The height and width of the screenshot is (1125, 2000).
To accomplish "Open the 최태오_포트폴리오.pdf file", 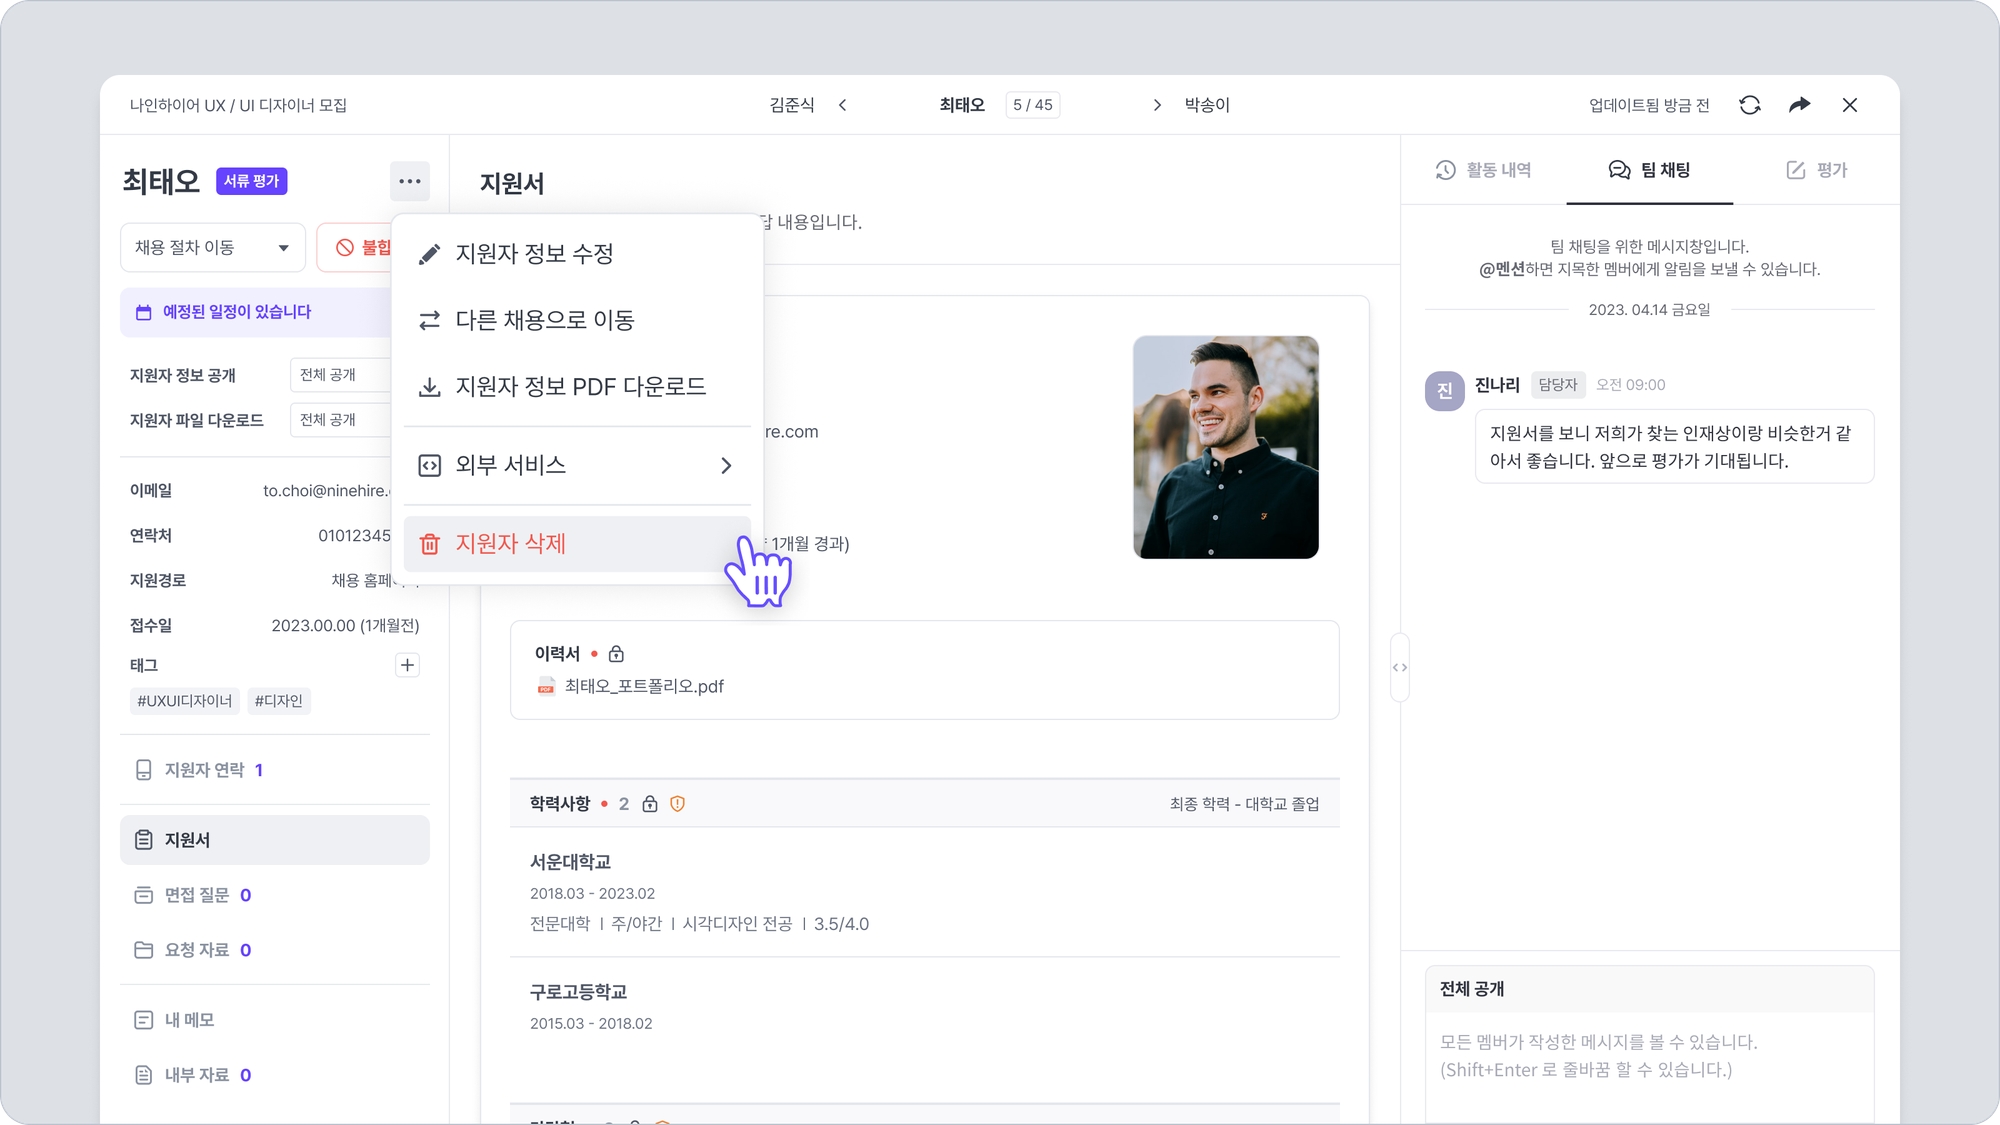I will pos(643,686).
